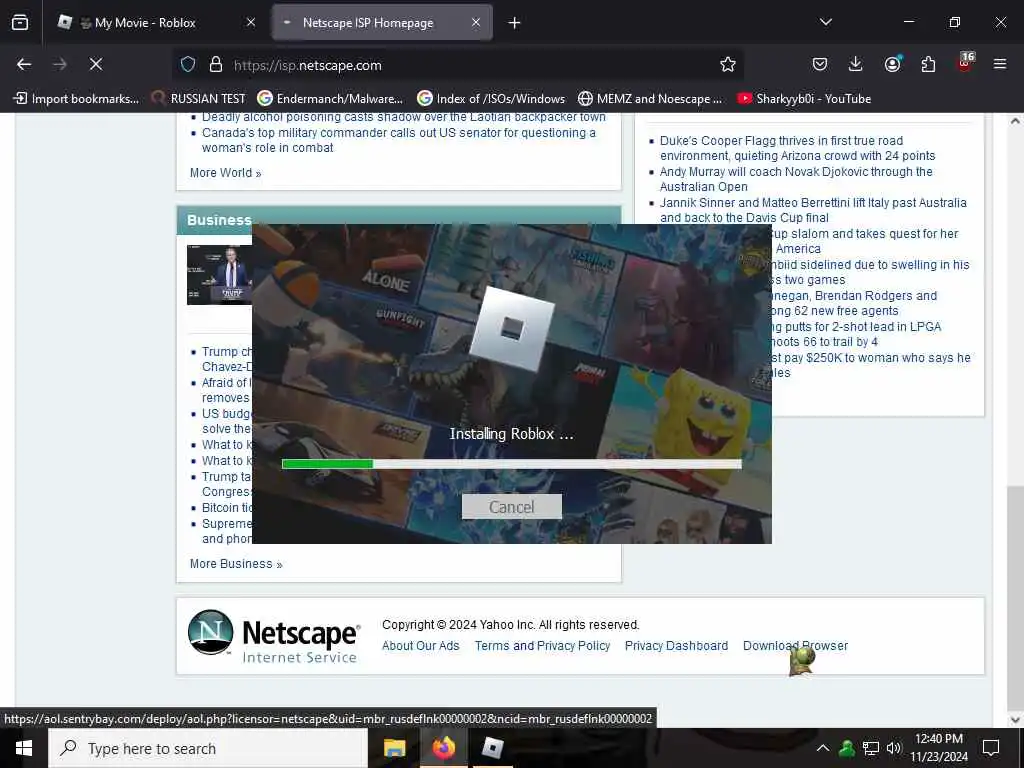
Task: Go back with the back arrow
Action: [24, 64]
